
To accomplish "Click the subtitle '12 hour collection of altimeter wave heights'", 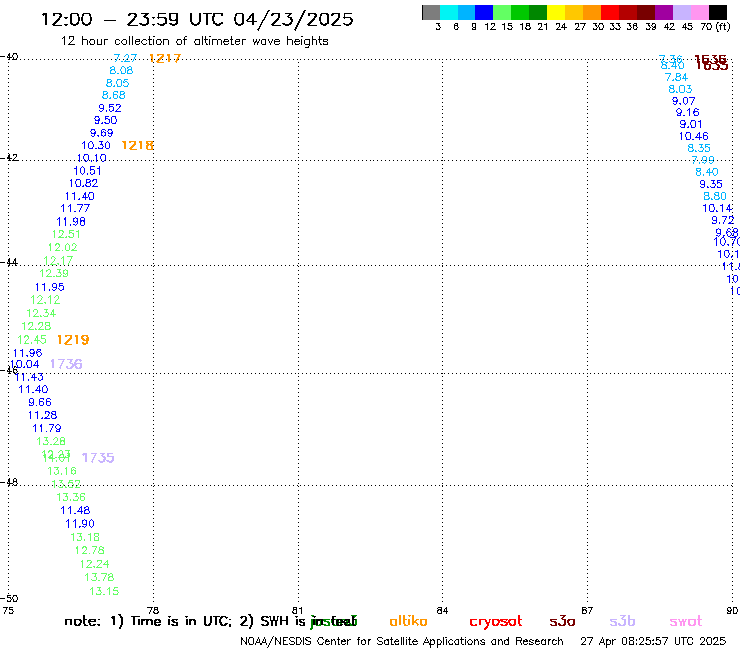I will coord(194,41).
